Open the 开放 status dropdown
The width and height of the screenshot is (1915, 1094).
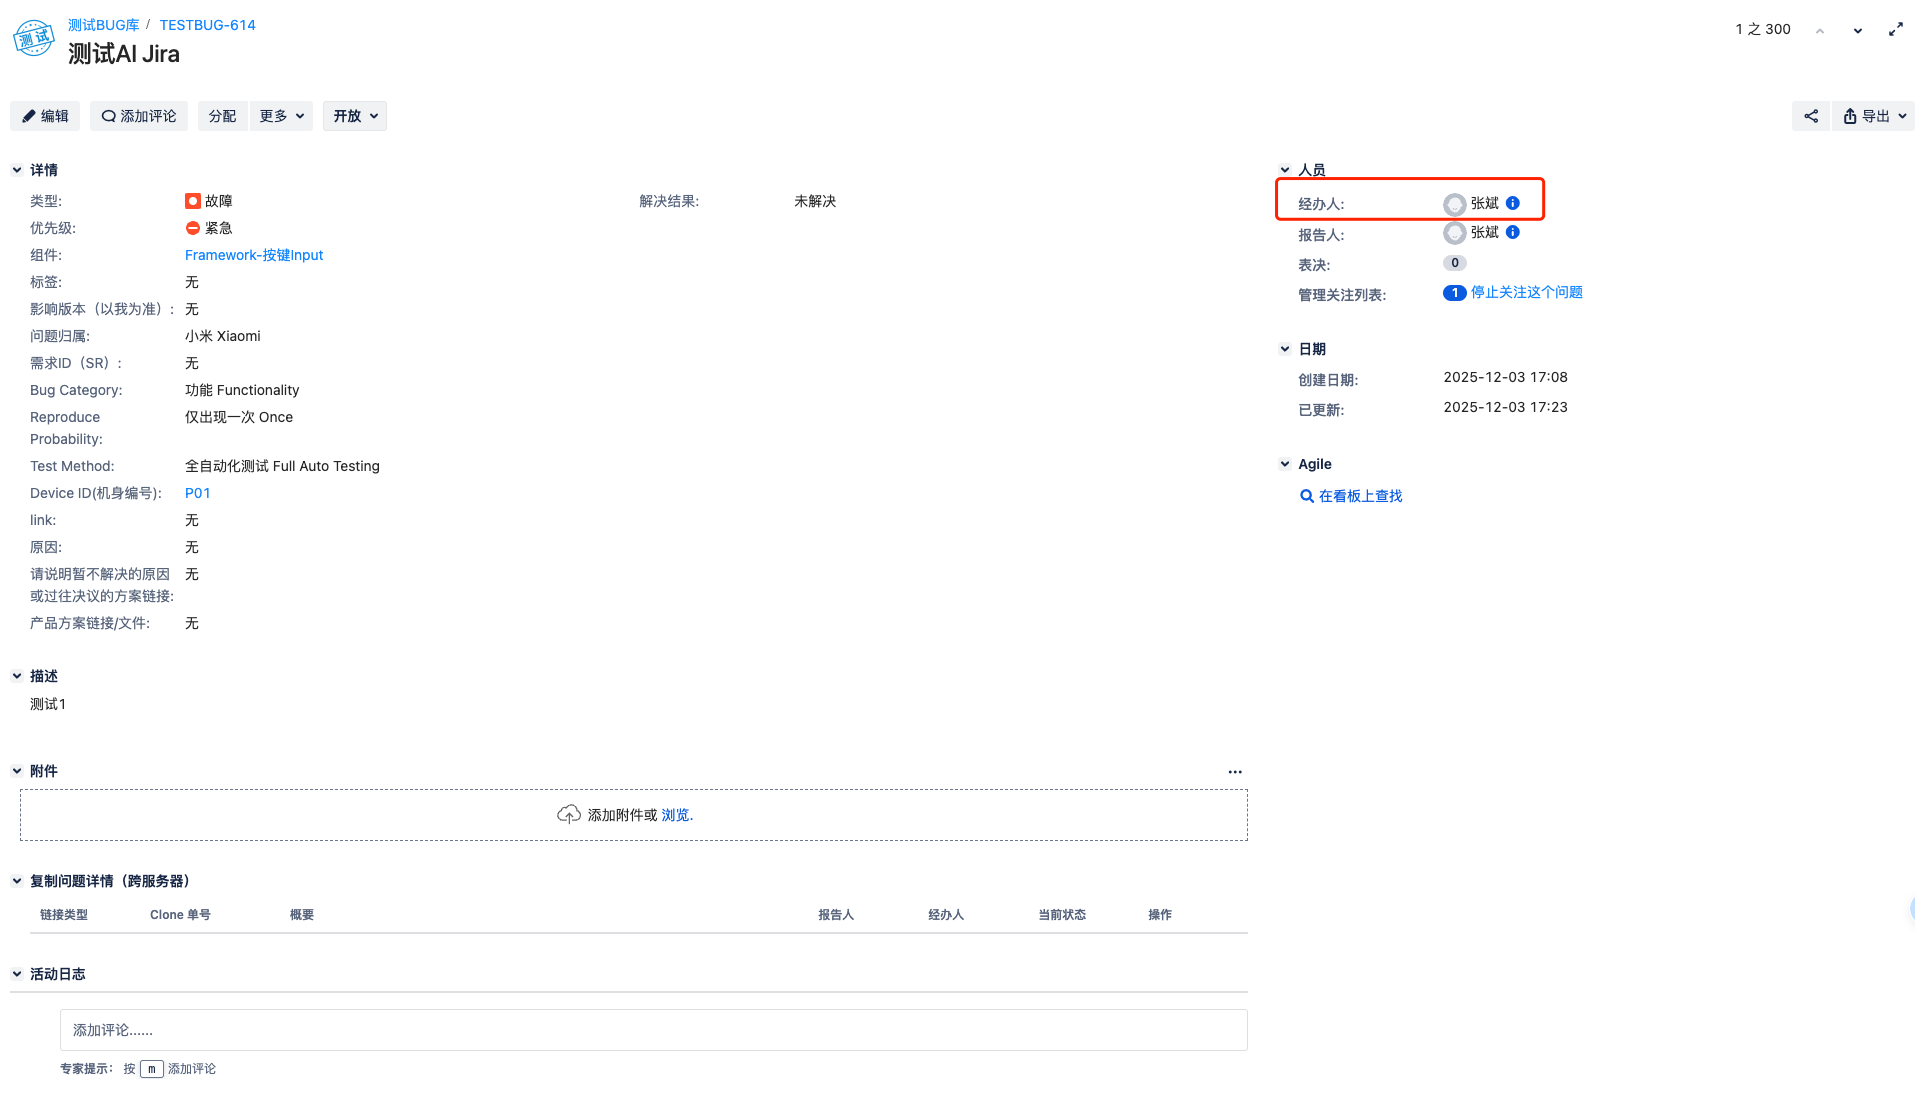355,116
